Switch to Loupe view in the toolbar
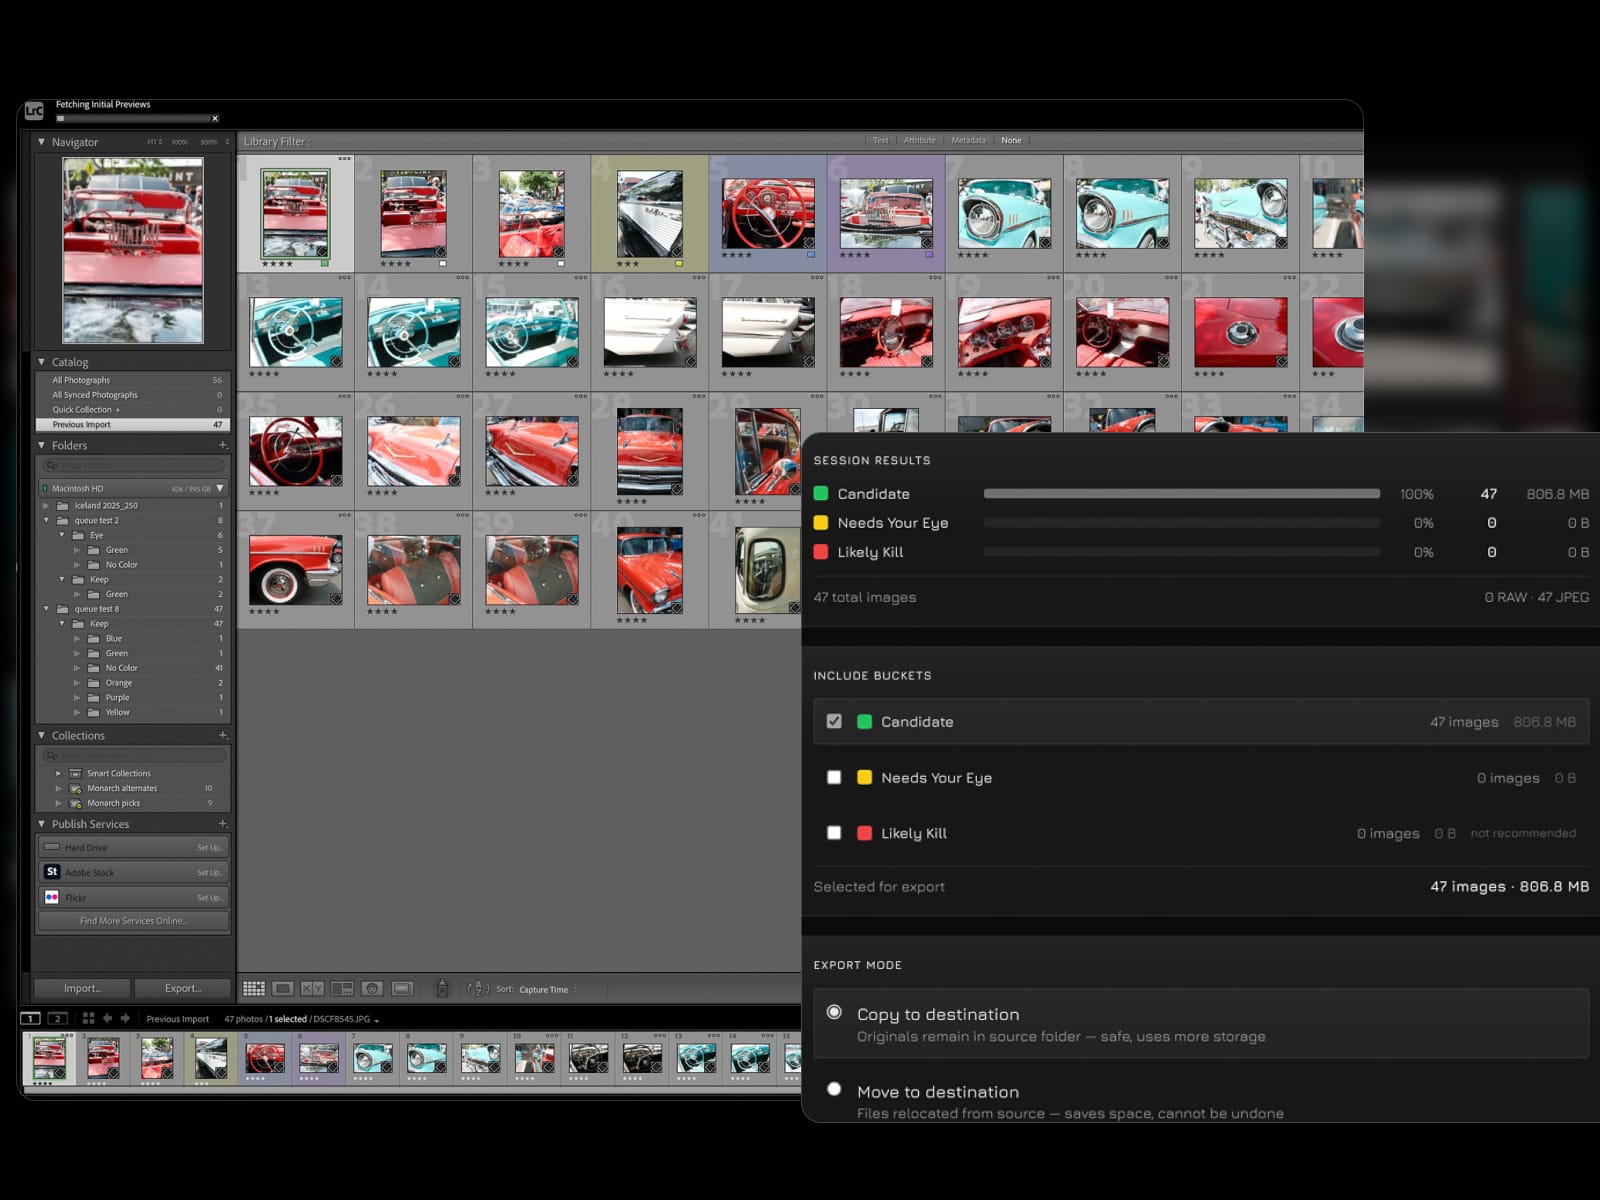The image size is (1600, 1200). pyautogui.click(x=283, y=988)
